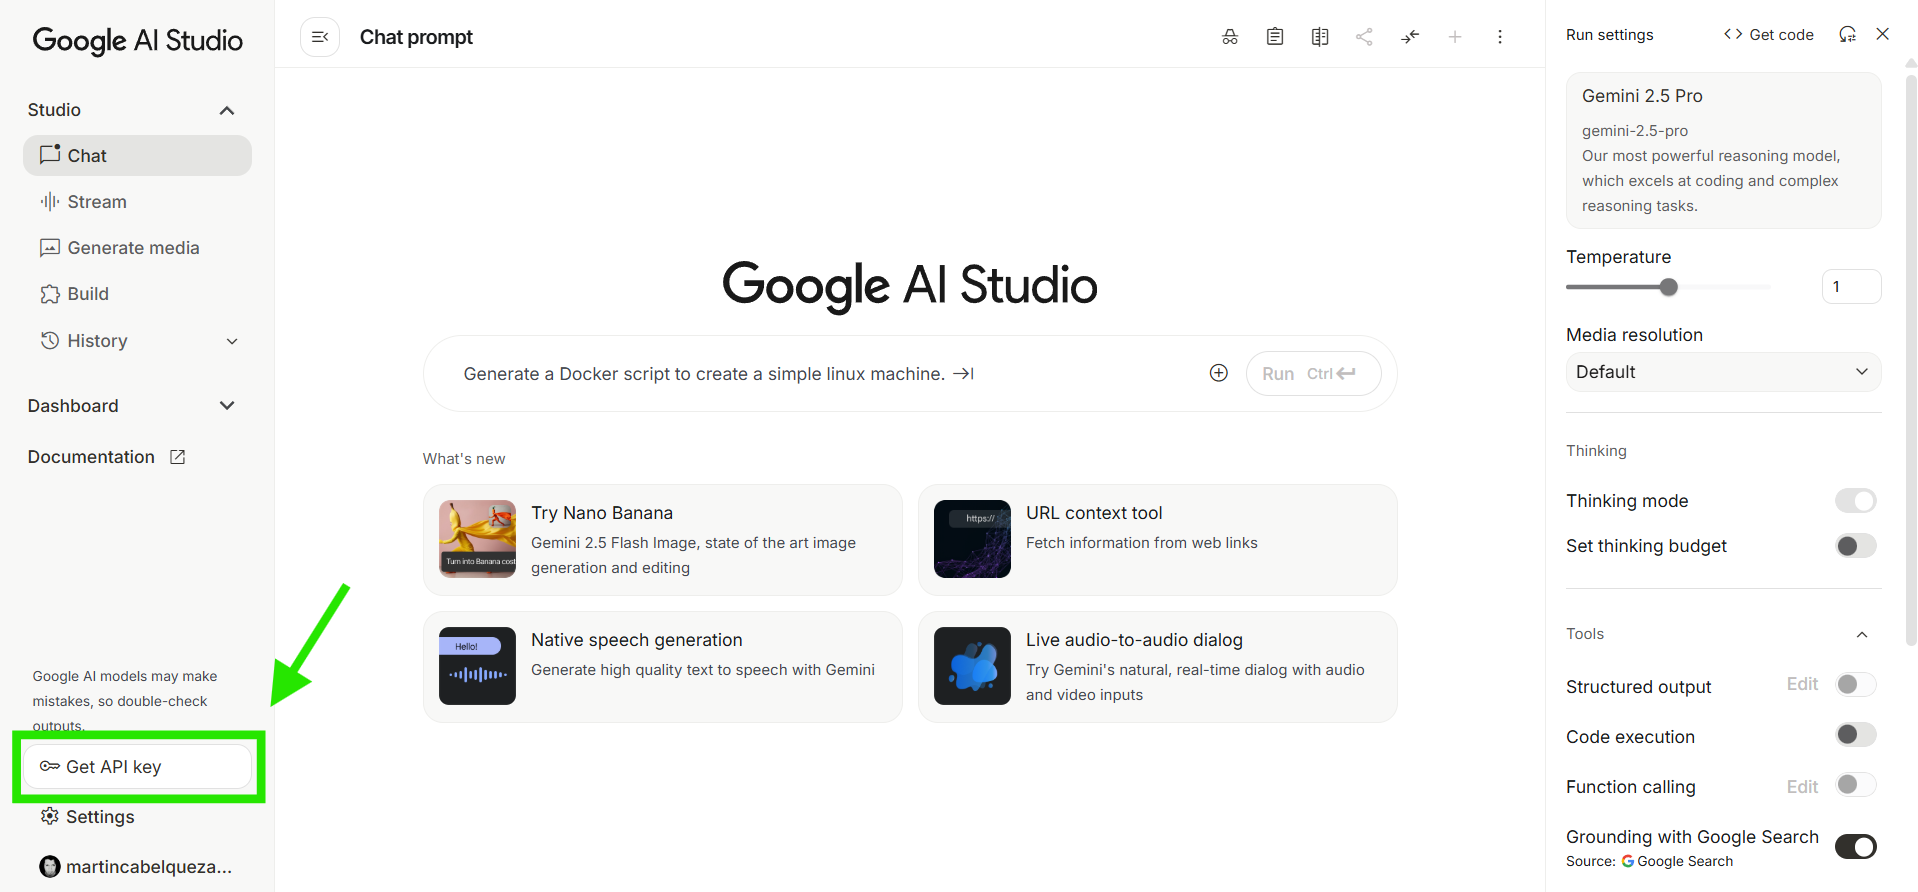Click the circled plus icon in prompt box
Image resolution: width=1918 pixels, height=892 pixels.
coord(1219,373)
